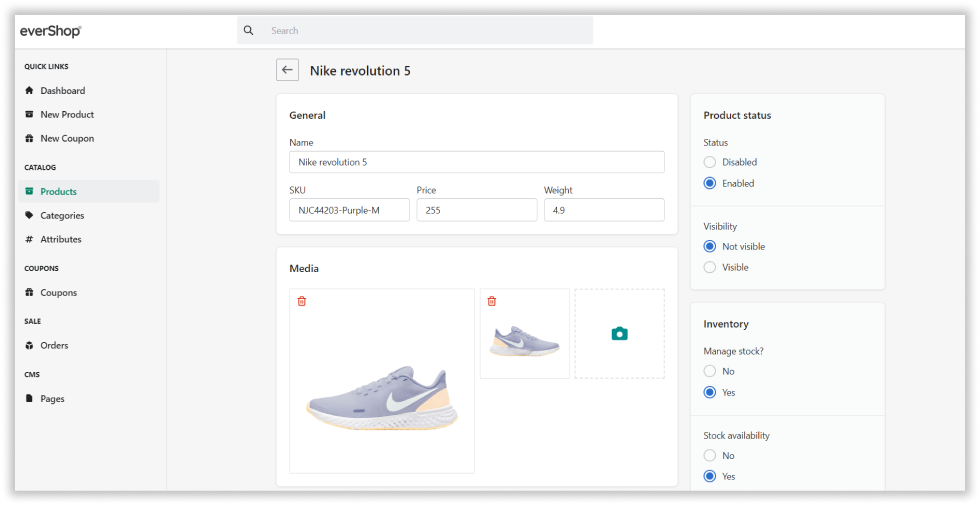The image size is (980, 506).
Task: Delete the small shoe thumbnail image
Action: (x=492, y=301)
